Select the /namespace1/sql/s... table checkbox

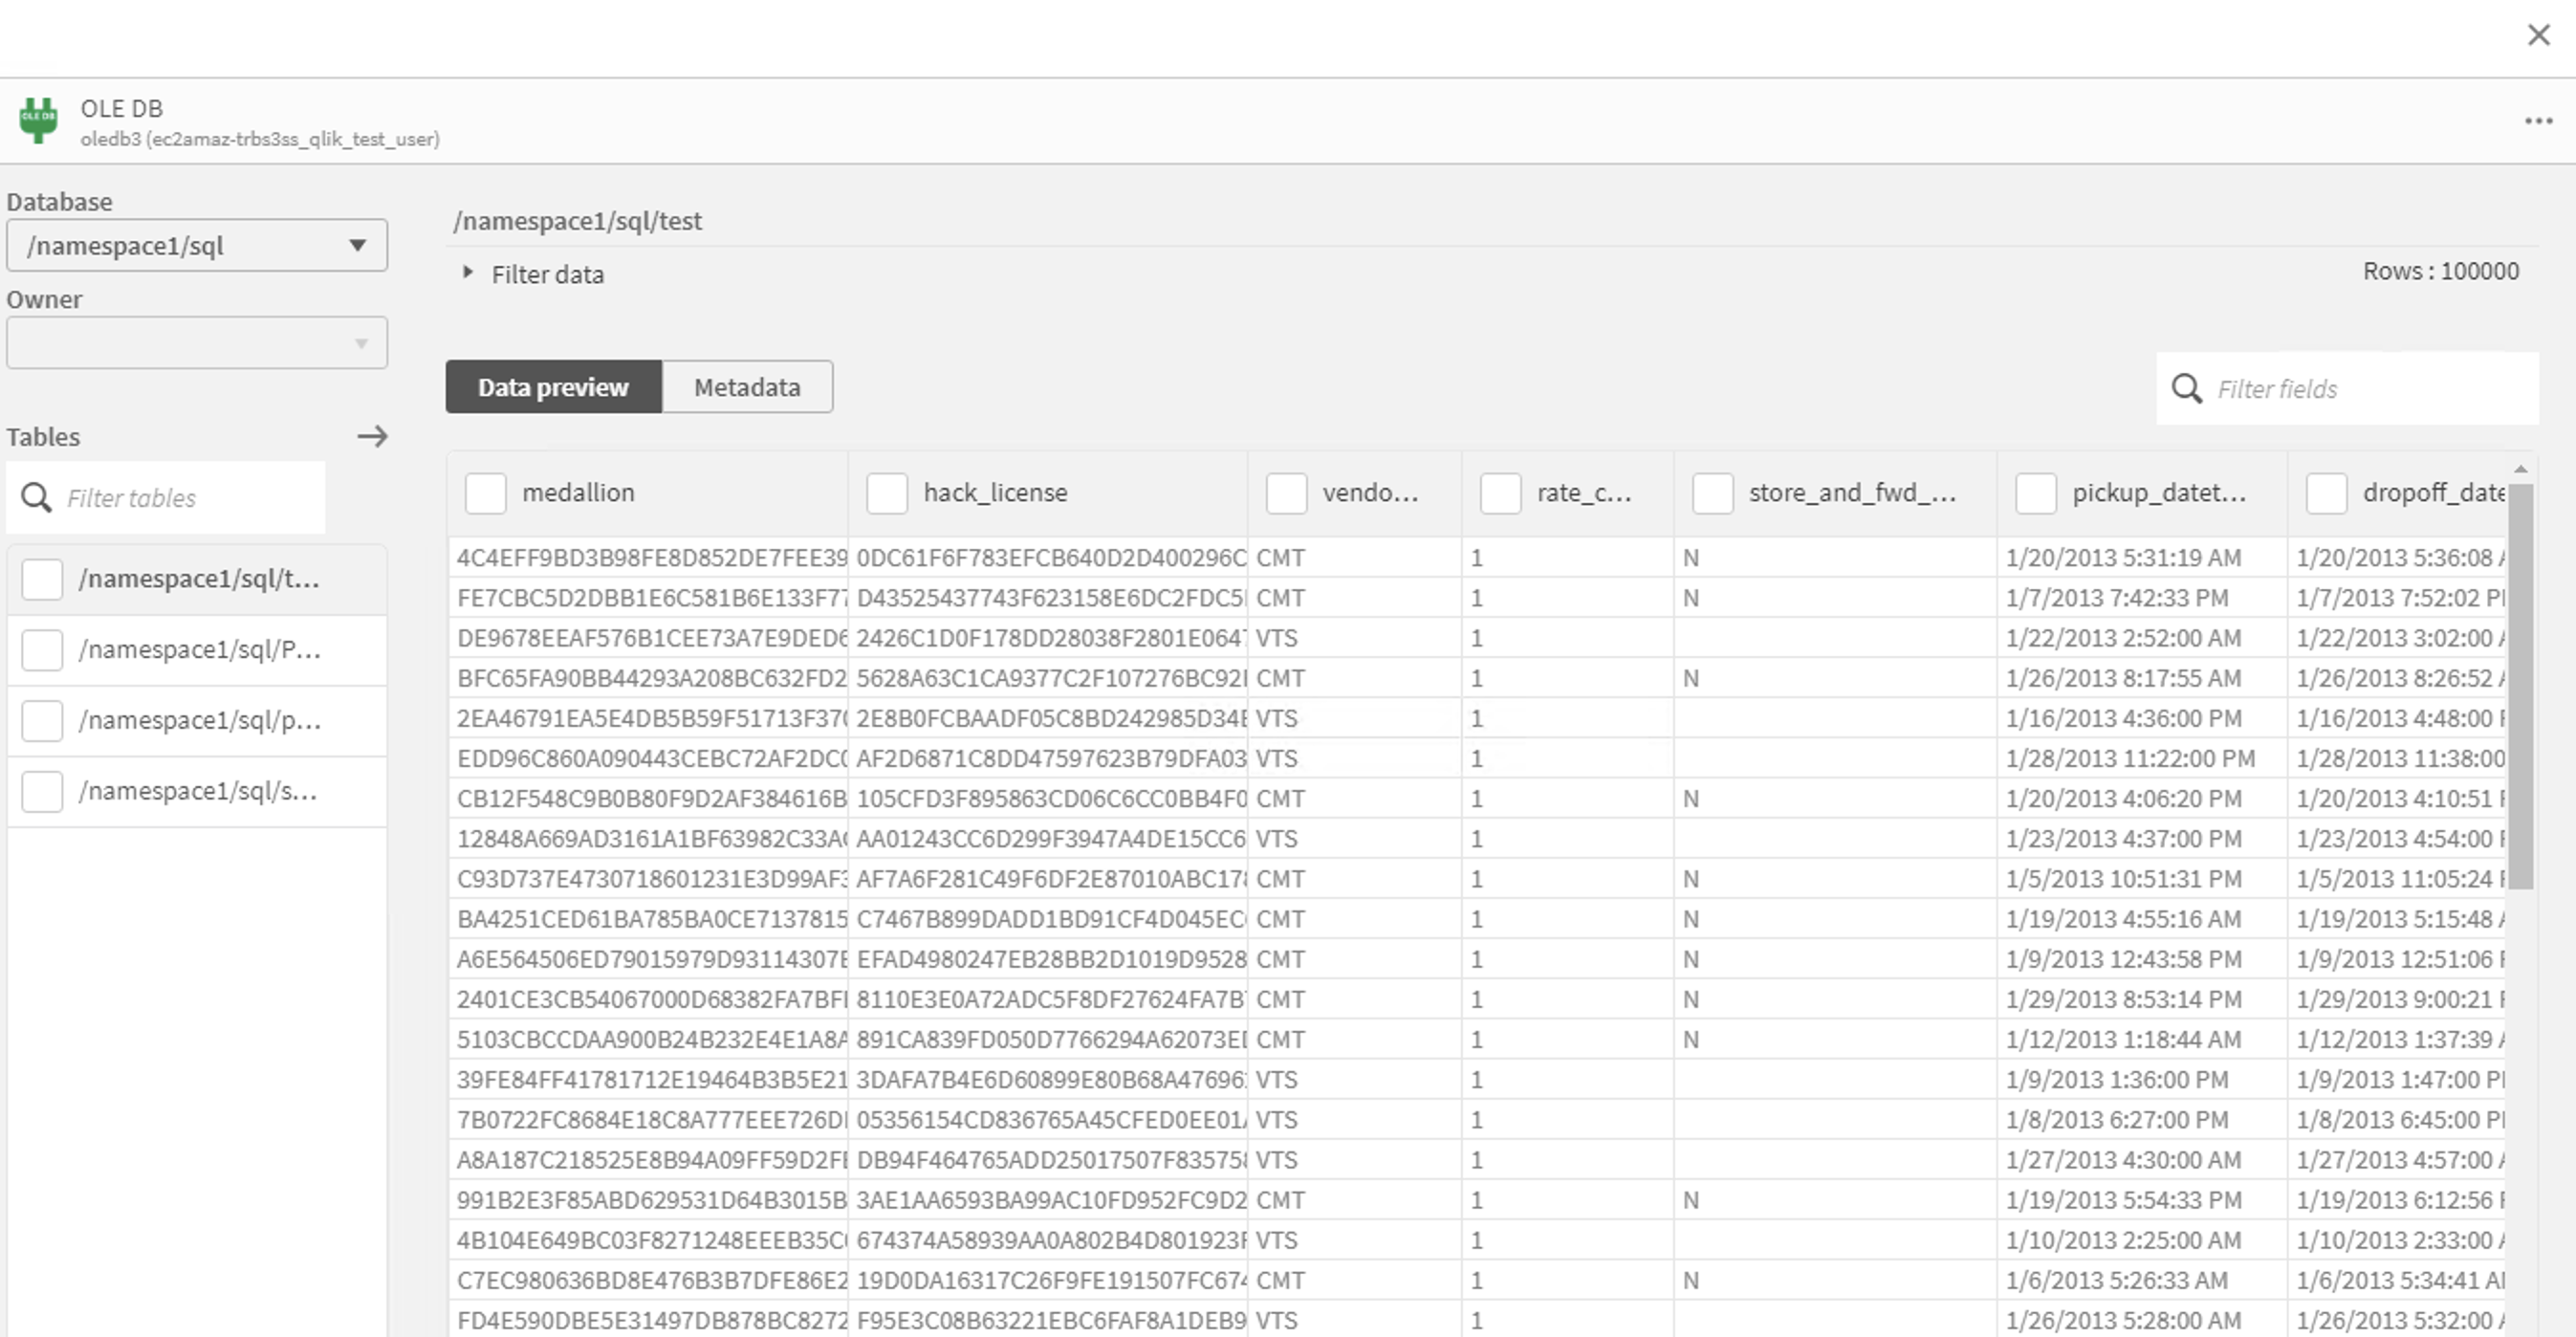43,791
